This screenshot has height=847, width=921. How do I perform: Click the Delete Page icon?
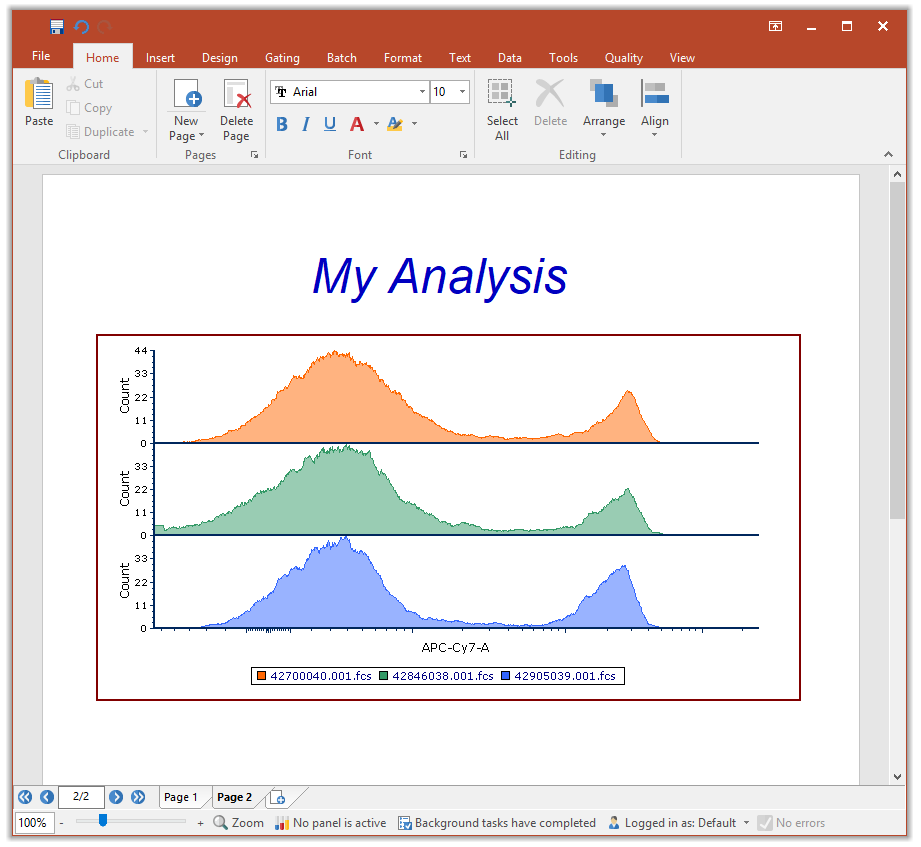tap(236, 95)
